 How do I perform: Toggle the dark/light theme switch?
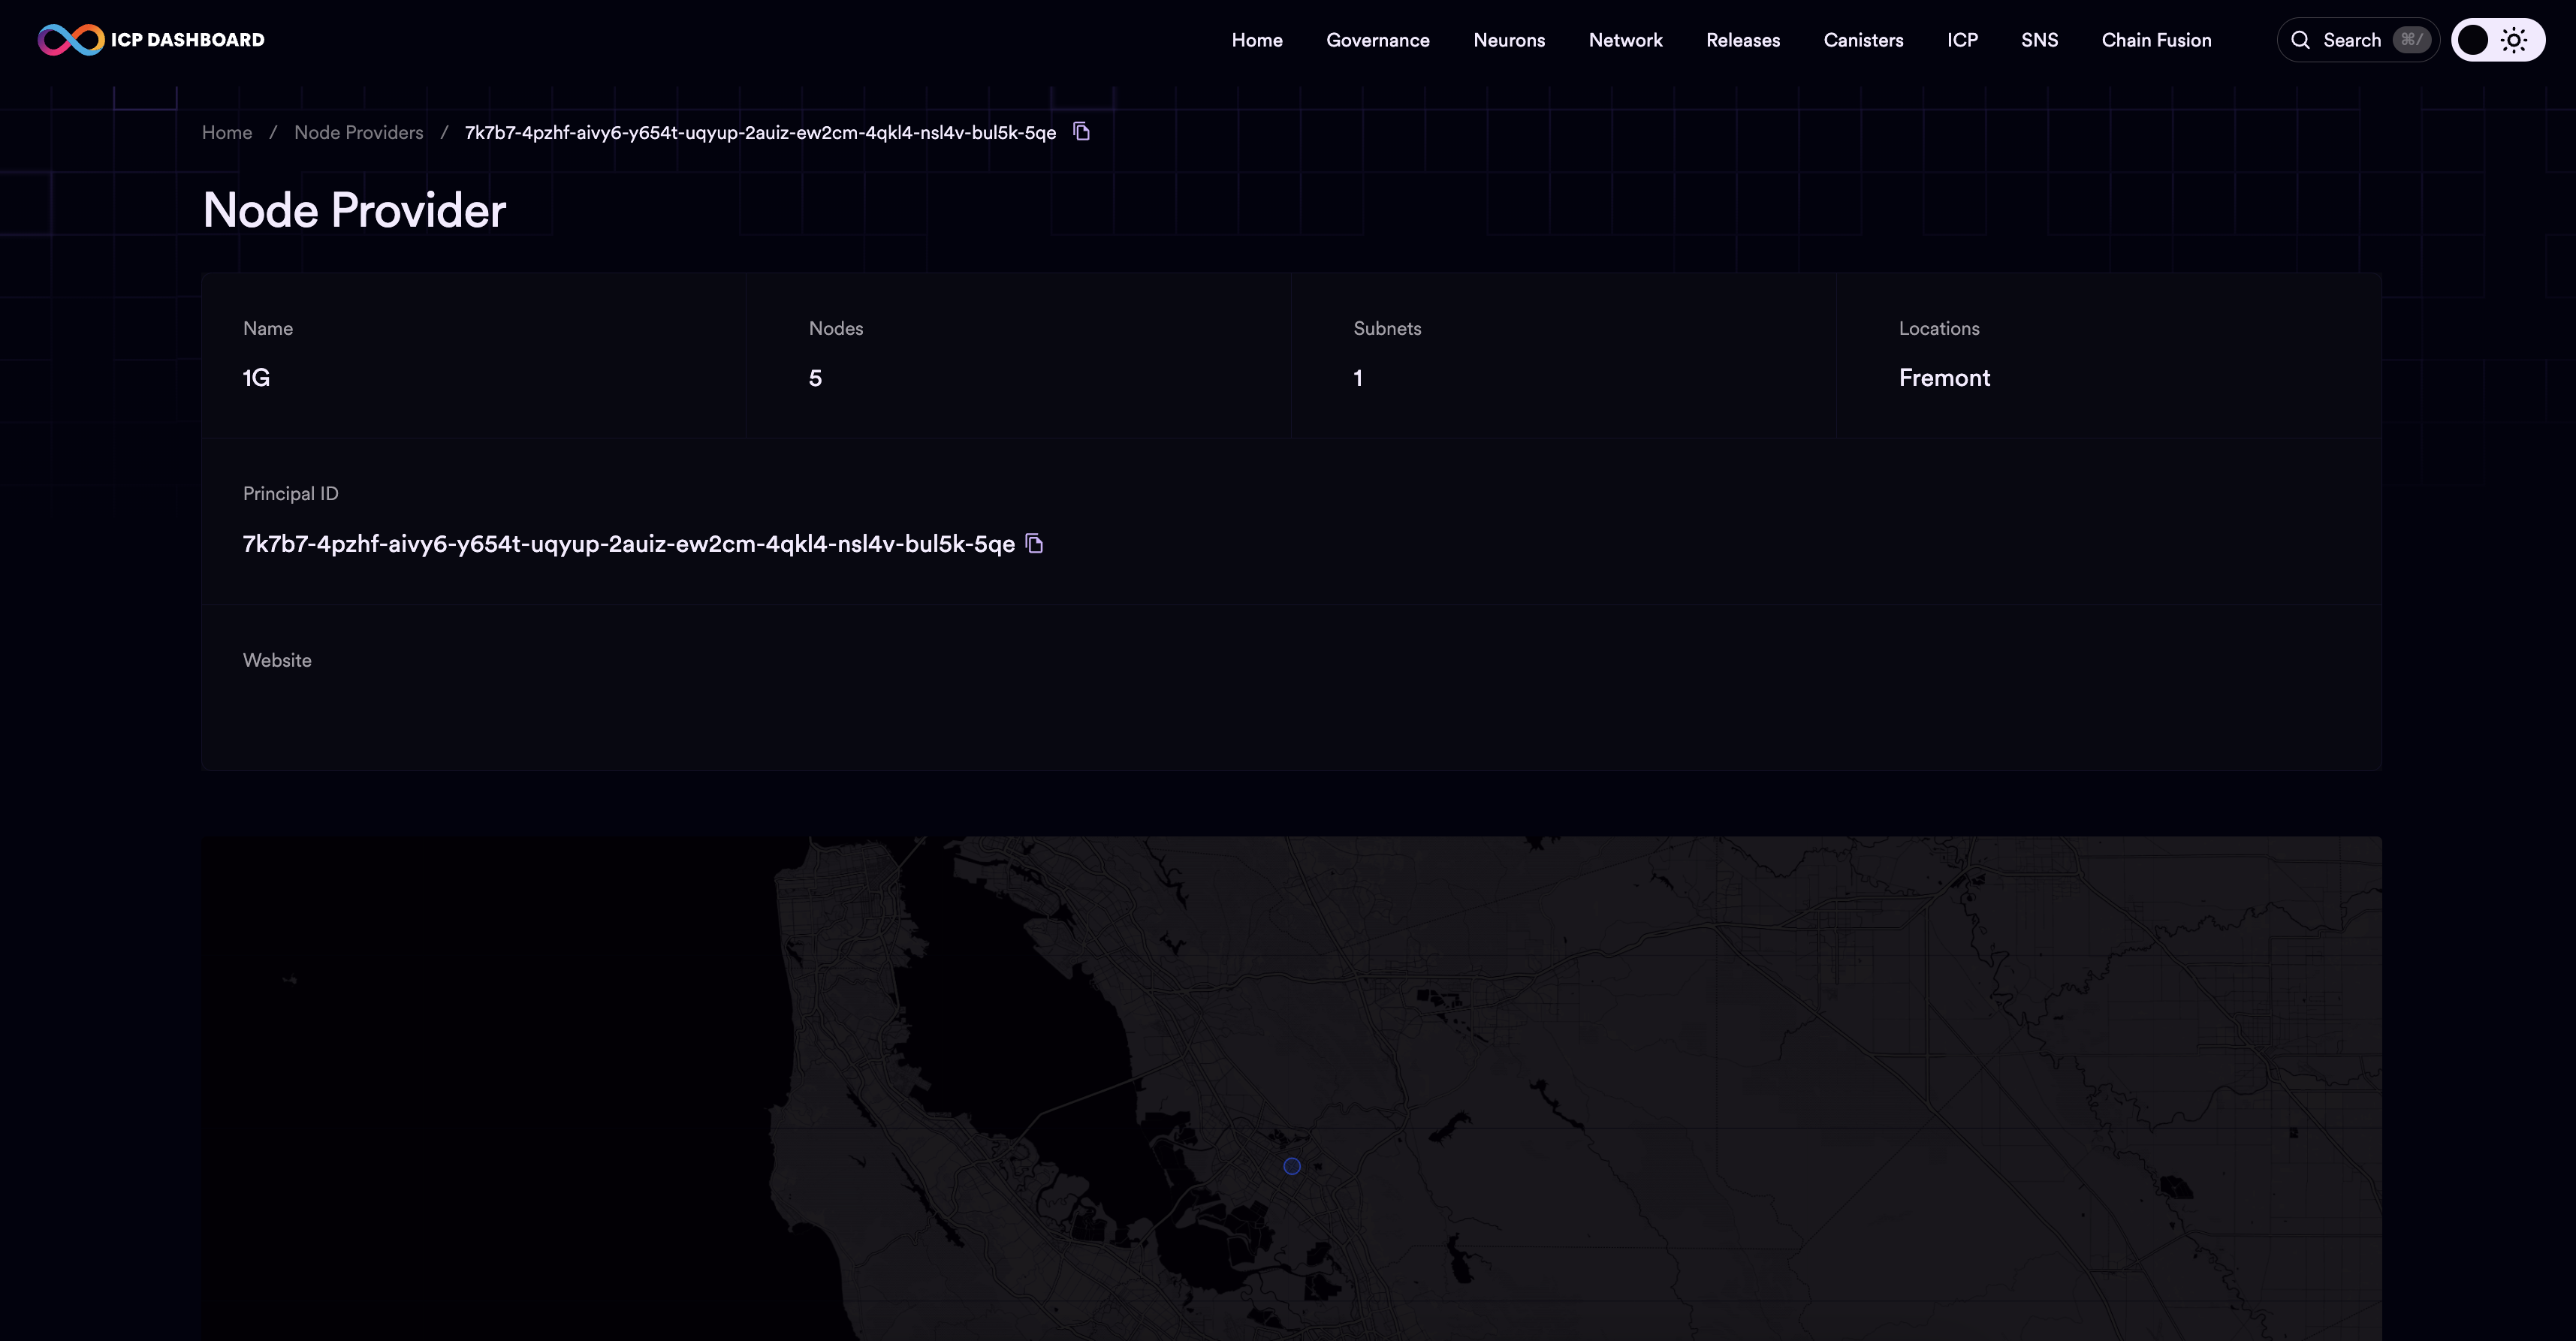coord(2497,40)
